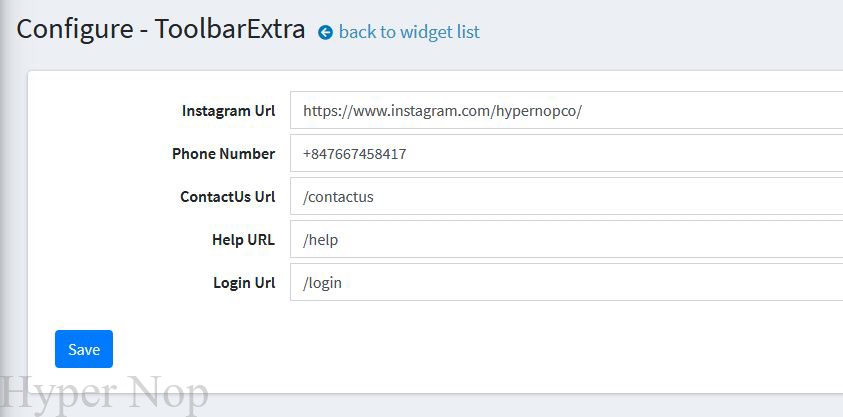
Task: Click the Login Url label
Action: click(244, 283)
